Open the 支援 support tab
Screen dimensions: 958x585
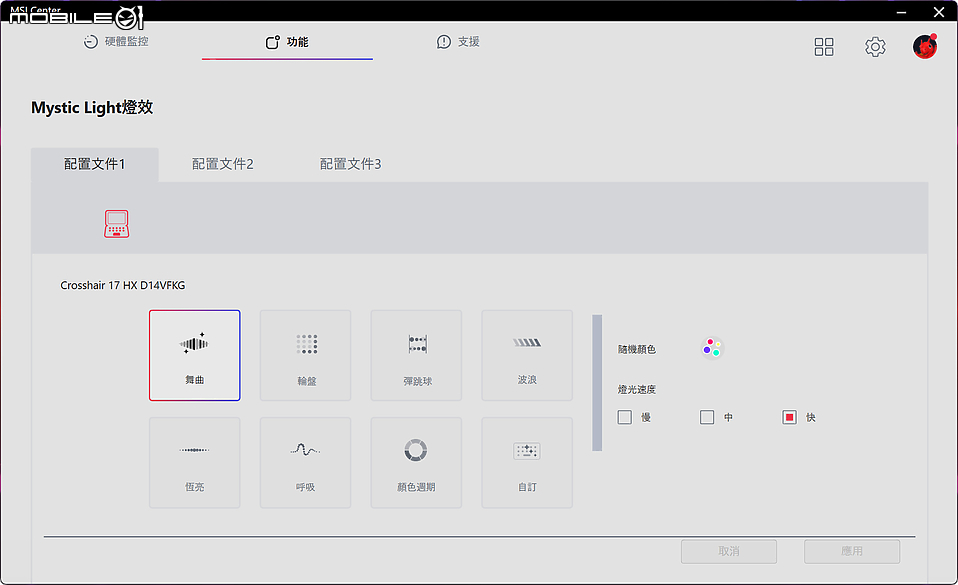coord(458,42)
